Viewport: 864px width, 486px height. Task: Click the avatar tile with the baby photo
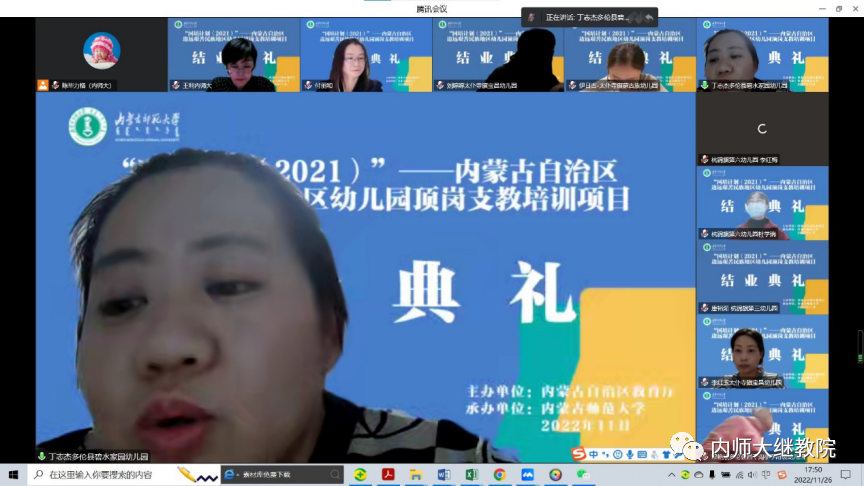(x=102, y=50)
